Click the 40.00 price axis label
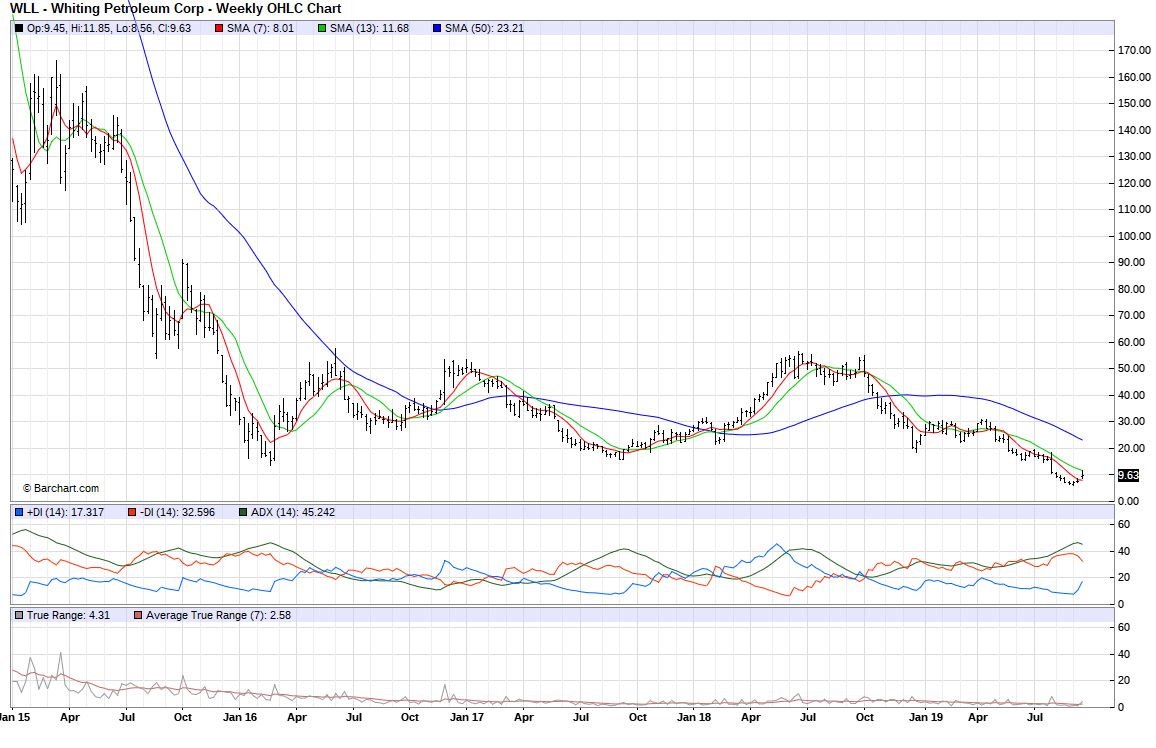Screen dimensions: 1156x748 point(1132,395)
